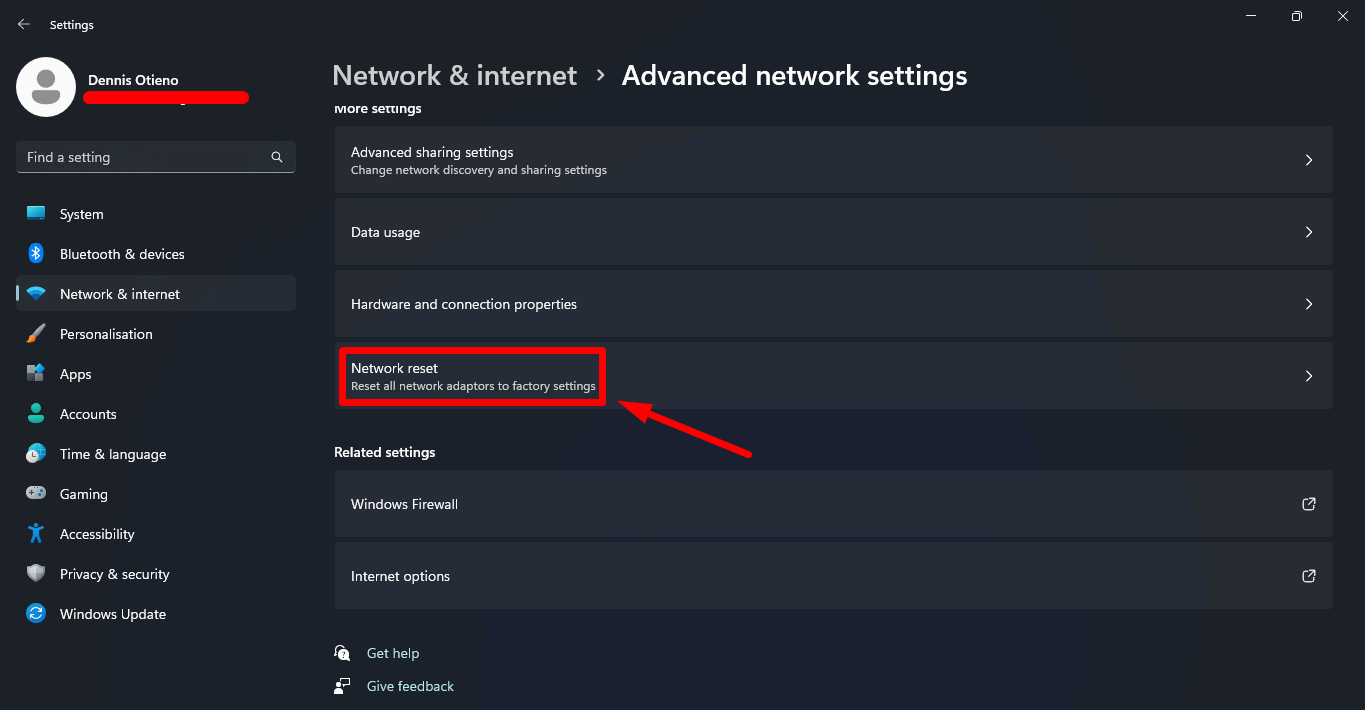The width and height of the screenshot is (1365, 710).
Task: Switch to Network & internet breadcrumb
Action: [x=454, y=75]
